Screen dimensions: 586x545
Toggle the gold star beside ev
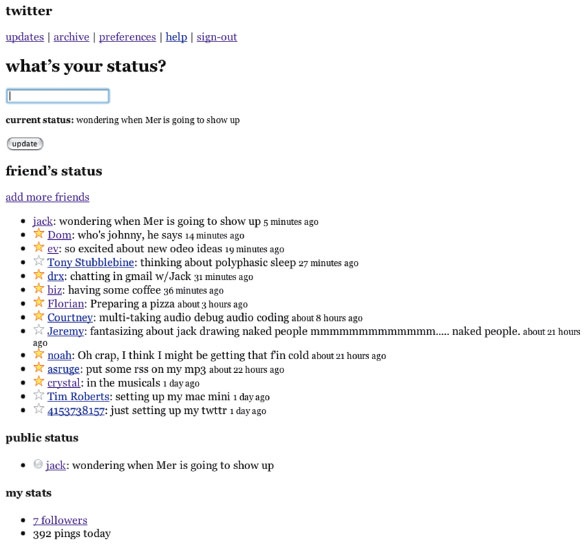coord(38,247)
